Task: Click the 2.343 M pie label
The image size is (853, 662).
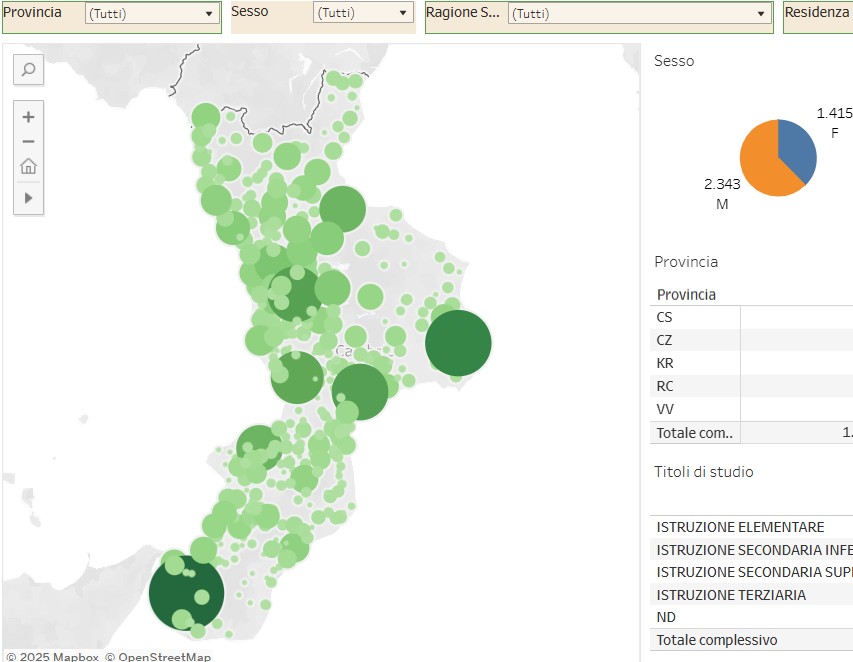Action: point(722,194)
